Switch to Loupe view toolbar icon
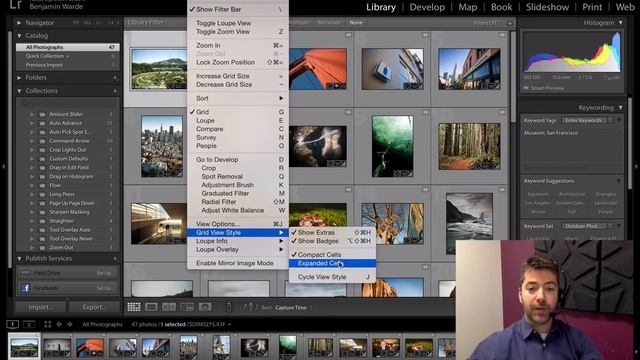 tap(151, 307)
